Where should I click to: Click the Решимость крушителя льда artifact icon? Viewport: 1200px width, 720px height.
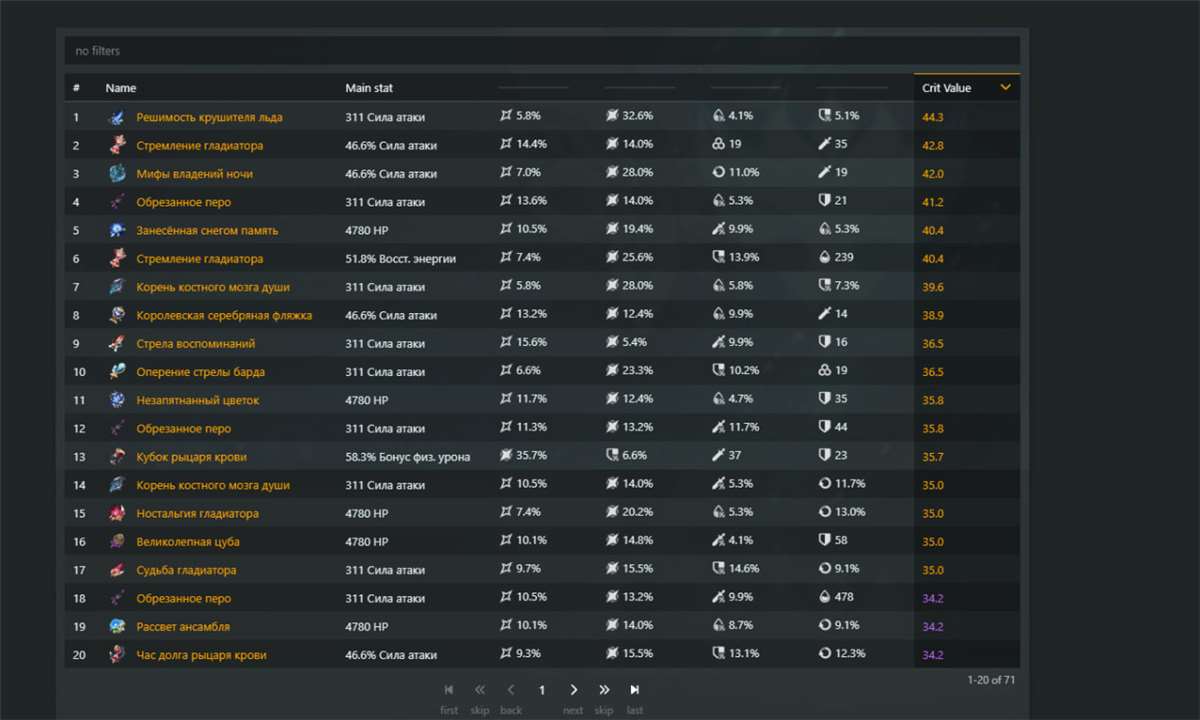(x=117, y=117)
